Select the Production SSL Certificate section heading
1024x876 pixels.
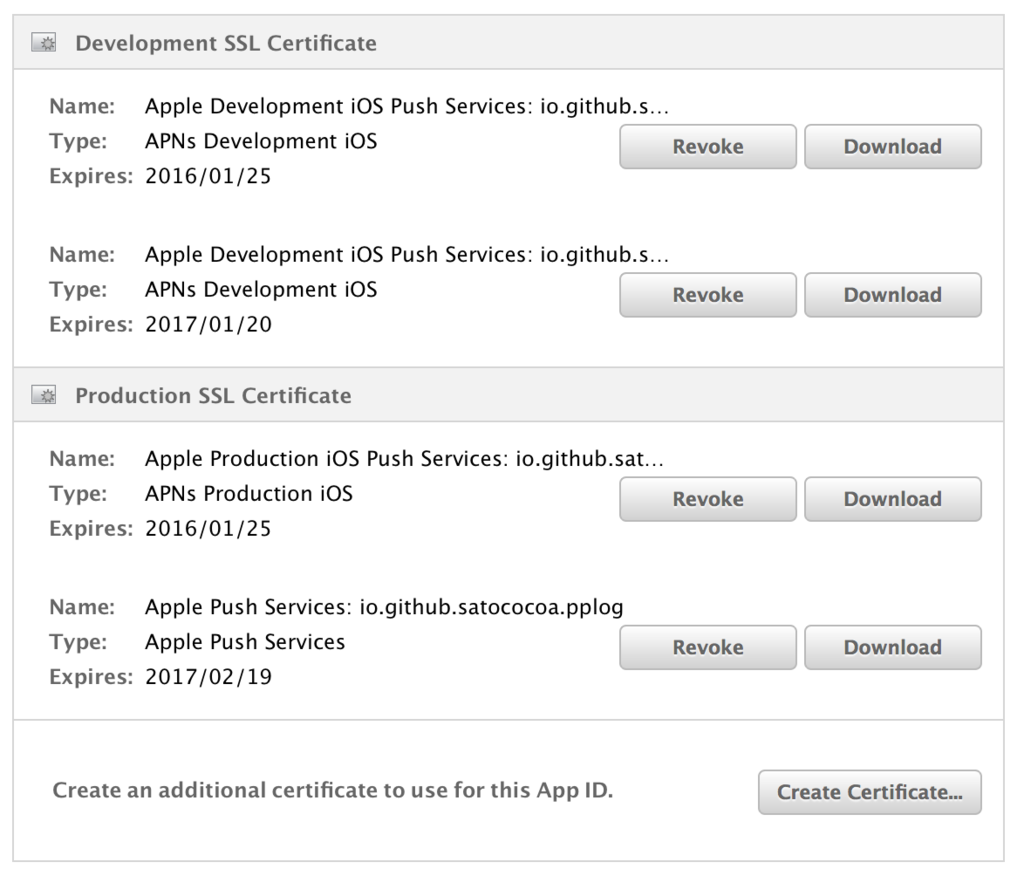pyautogui.click(x=213, y=396)
